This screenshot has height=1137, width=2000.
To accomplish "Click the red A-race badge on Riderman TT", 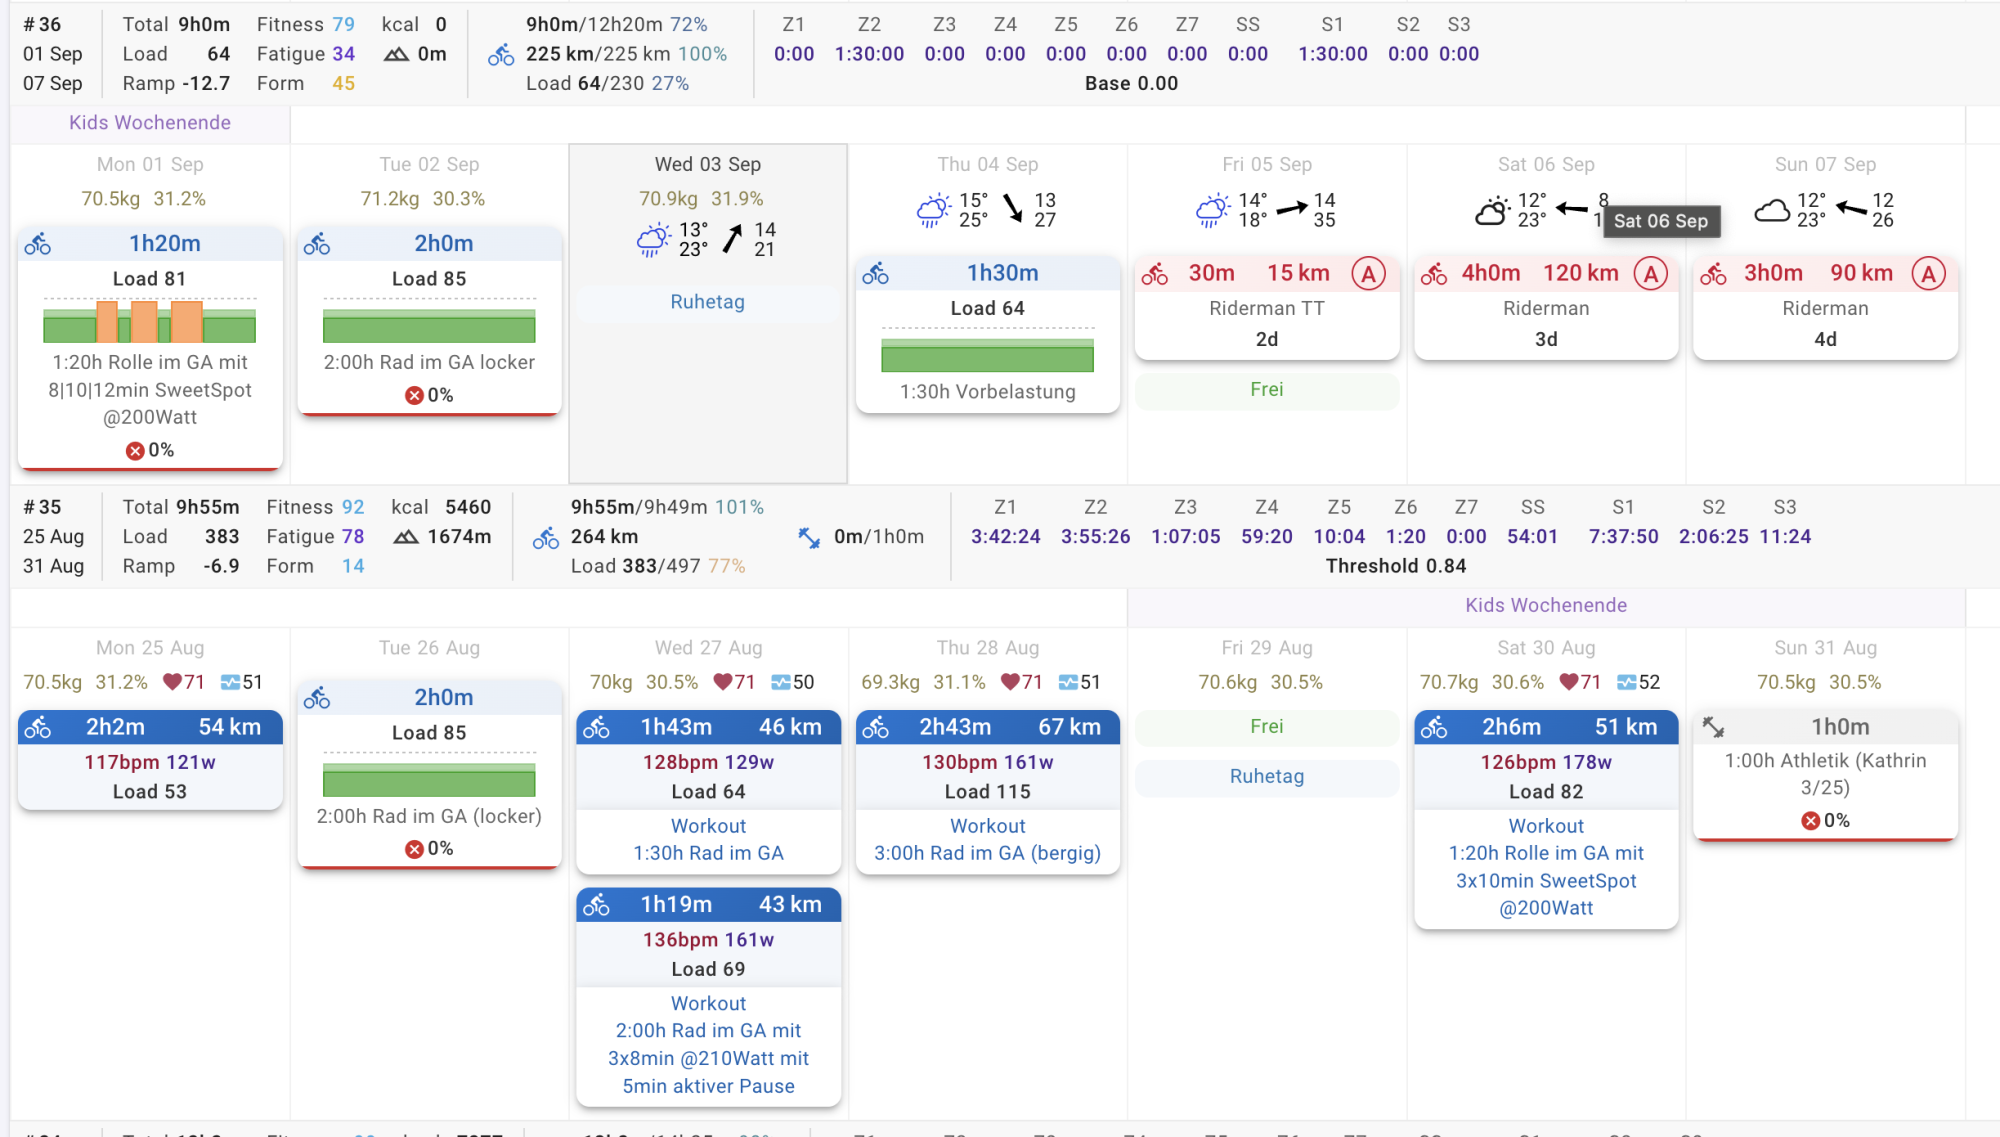I will [1368, 273].
